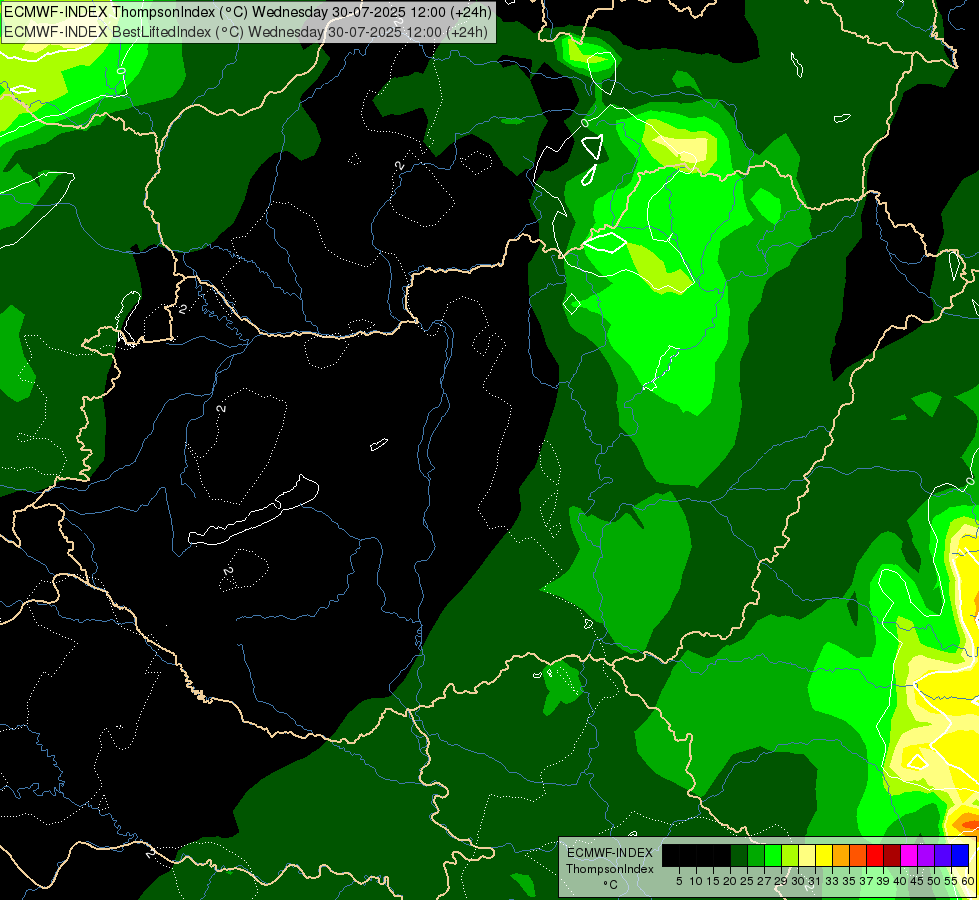The image size is (979, 900).
Task: Click the legend tick value 55
Action: coord(951,881)
